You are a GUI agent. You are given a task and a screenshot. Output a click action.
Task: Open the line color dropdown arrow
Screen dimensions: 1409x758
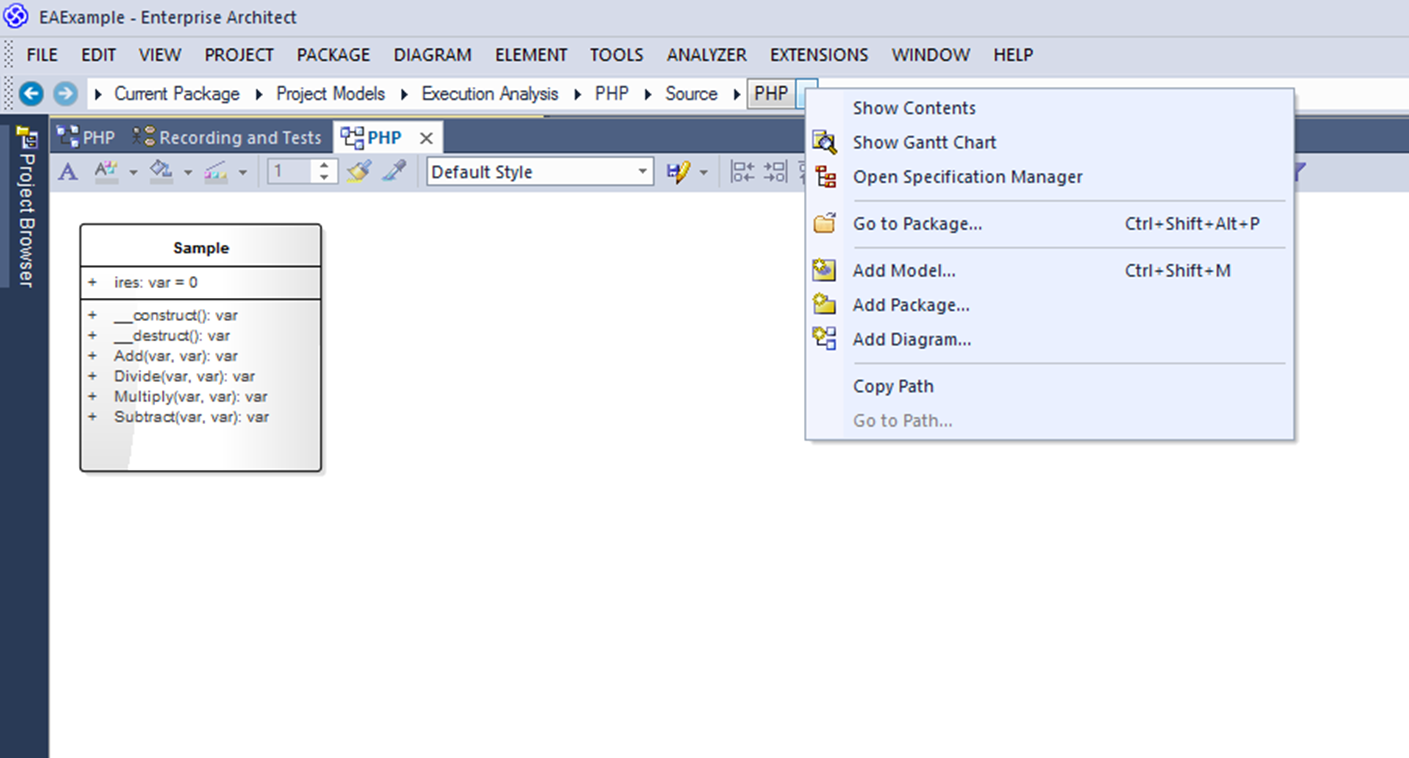pyautogui.click(x=243, y=173)
